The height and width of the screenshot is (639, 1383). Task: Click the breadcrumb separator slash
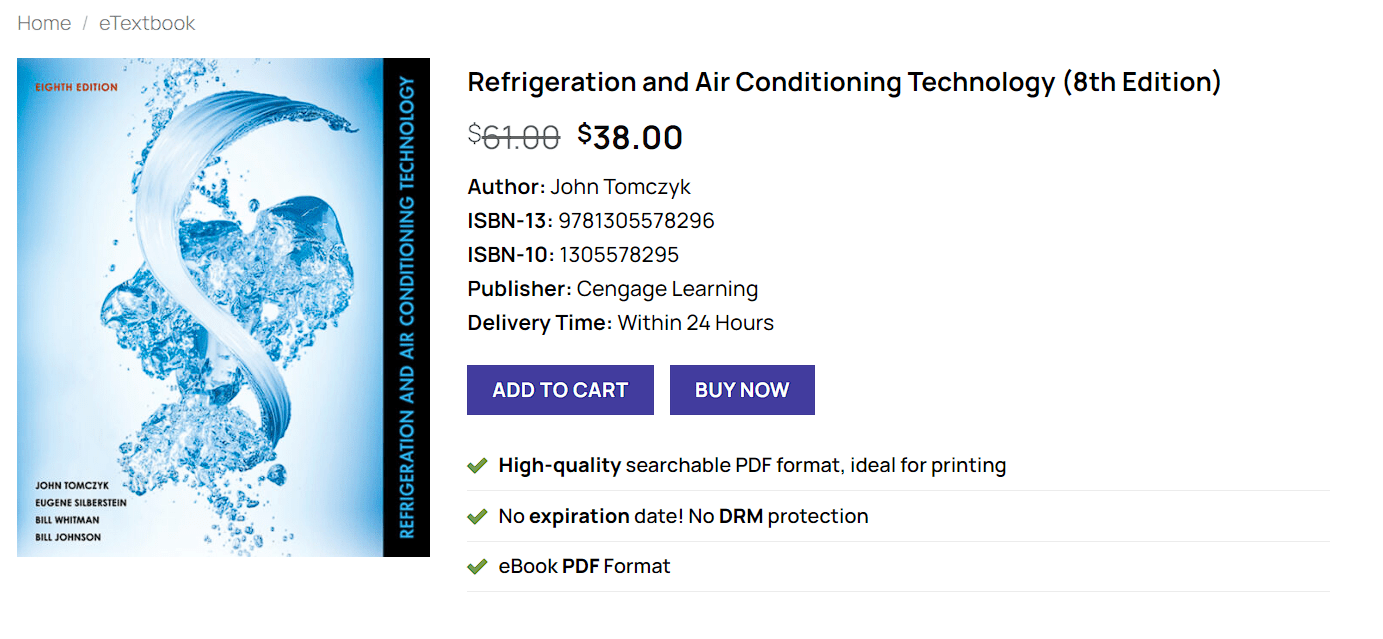pos(85,23)
